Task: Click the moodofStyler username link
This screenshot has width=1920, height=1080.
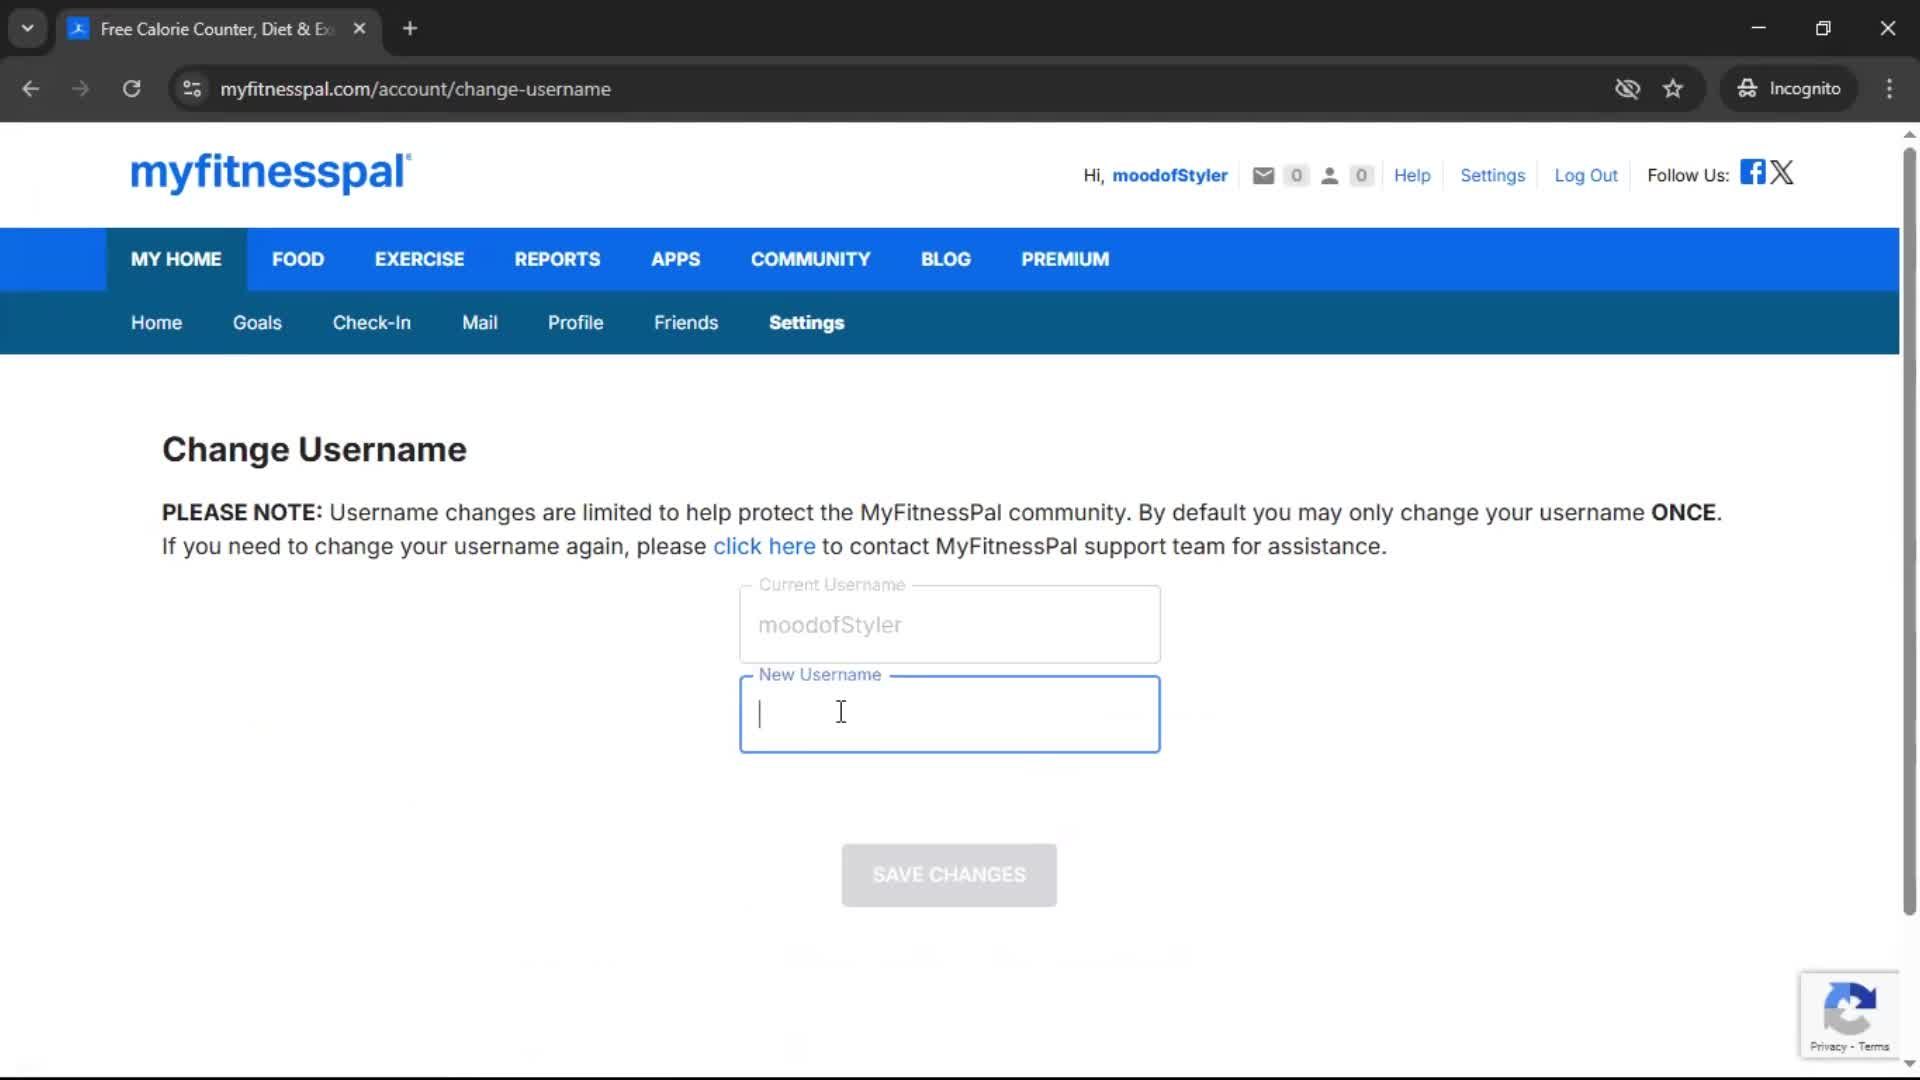Action: point(1169,176)
